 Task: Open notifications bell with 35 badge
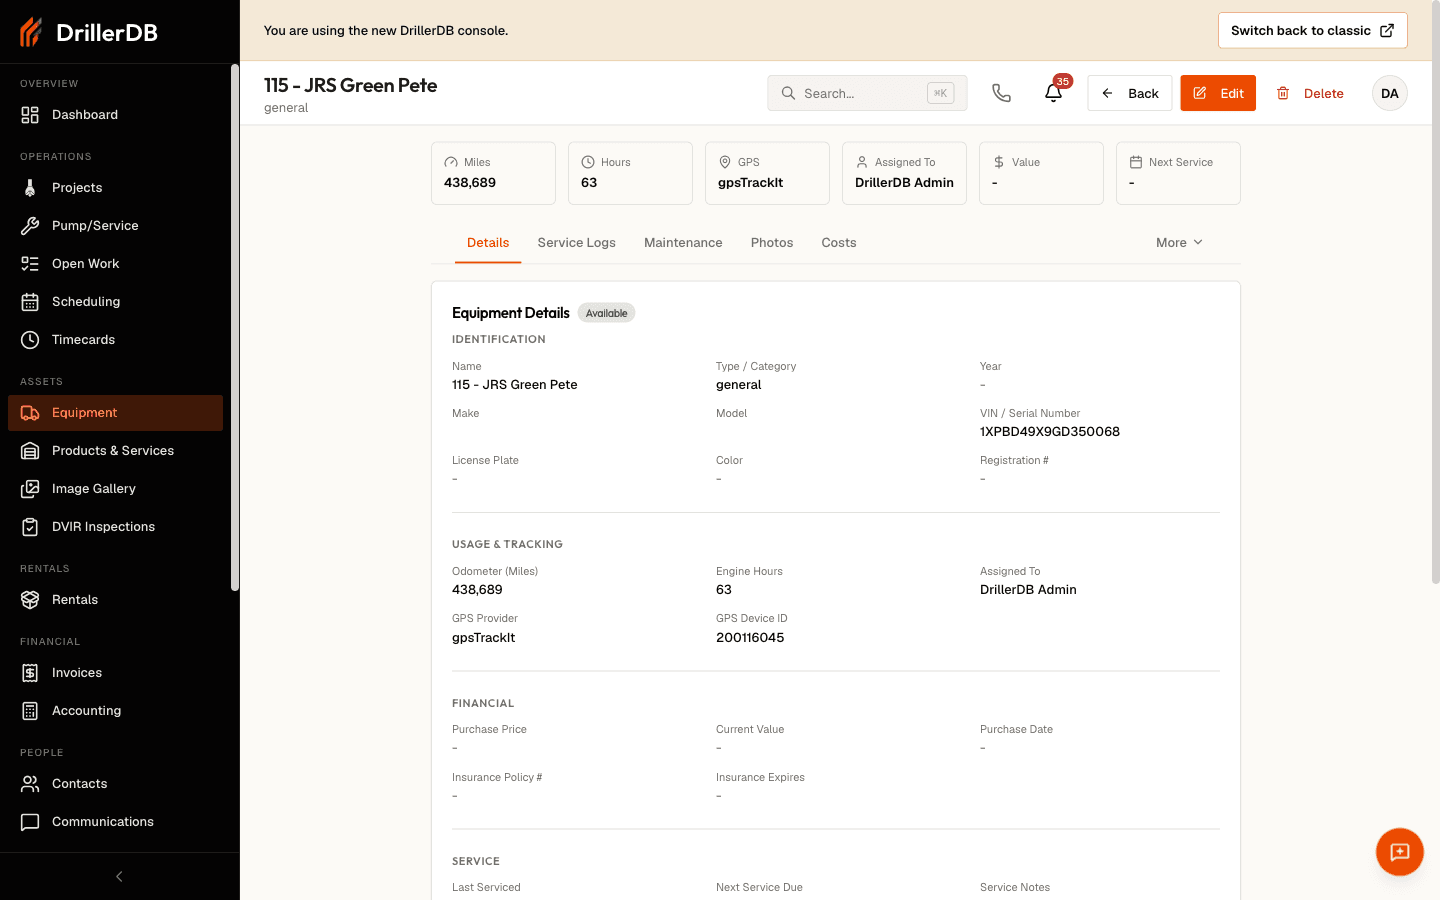click(x=1054, y=93)
